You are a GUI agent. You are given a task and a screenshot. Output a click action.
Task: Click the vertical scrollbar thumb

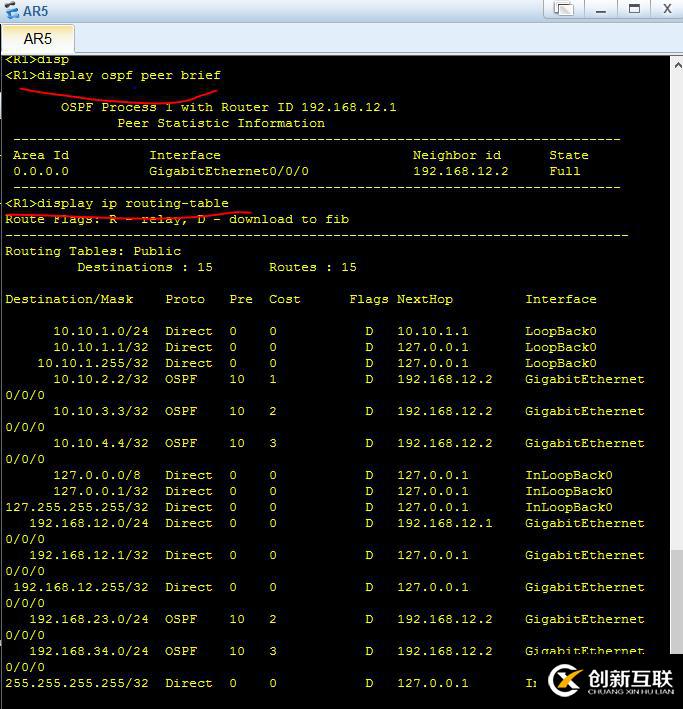(x=677, y=601)
